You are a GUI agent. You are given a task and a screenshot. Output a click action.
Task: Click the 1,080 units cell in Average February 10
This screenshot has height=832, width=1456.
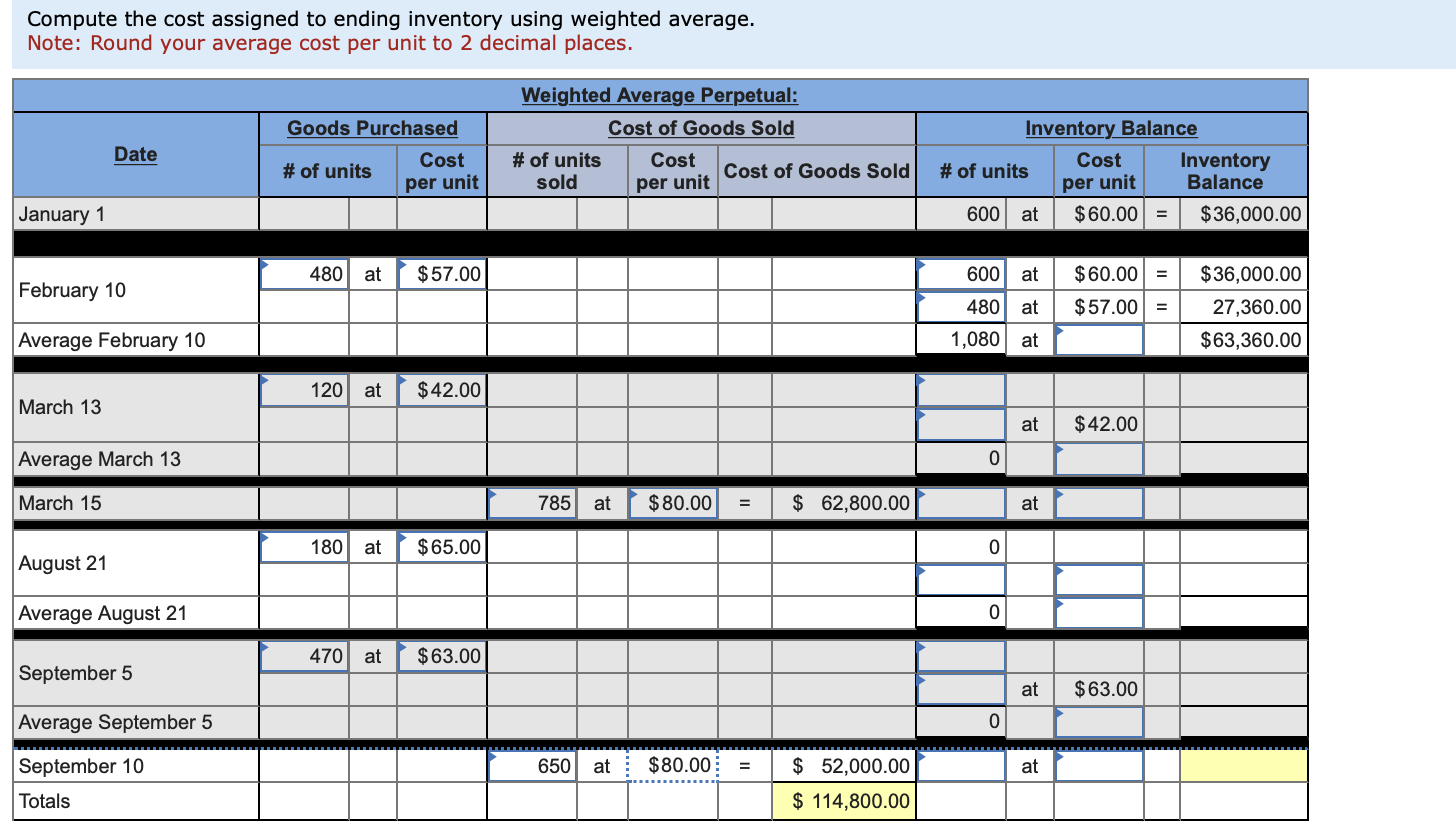tap(961, 340)
